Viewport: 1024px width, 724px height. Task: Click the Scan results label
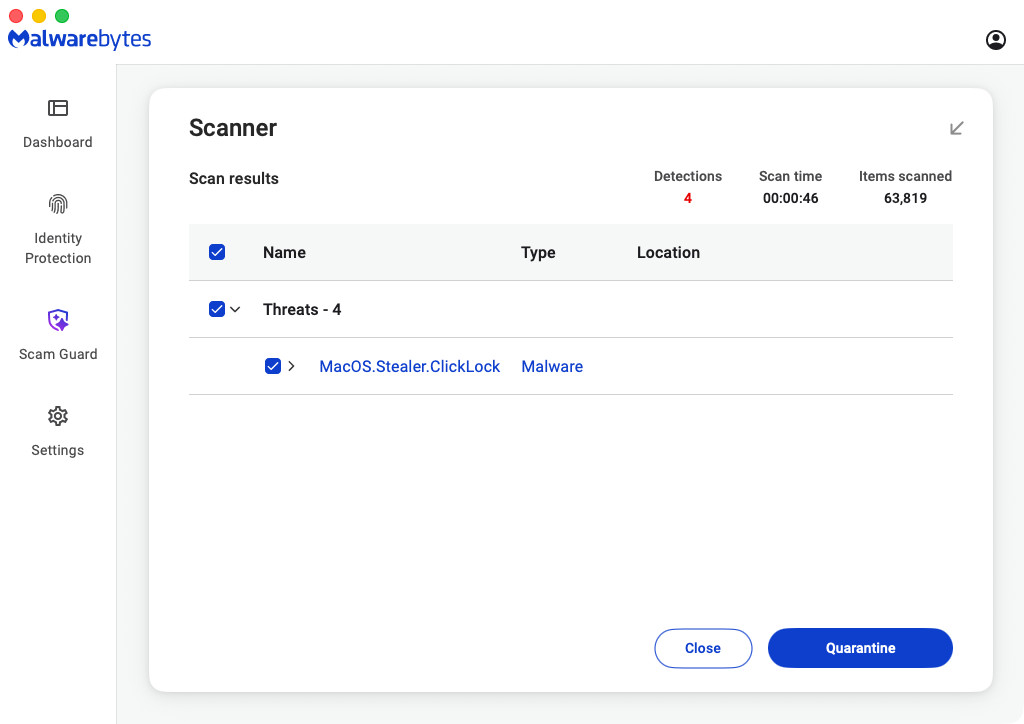coord(234,178)
